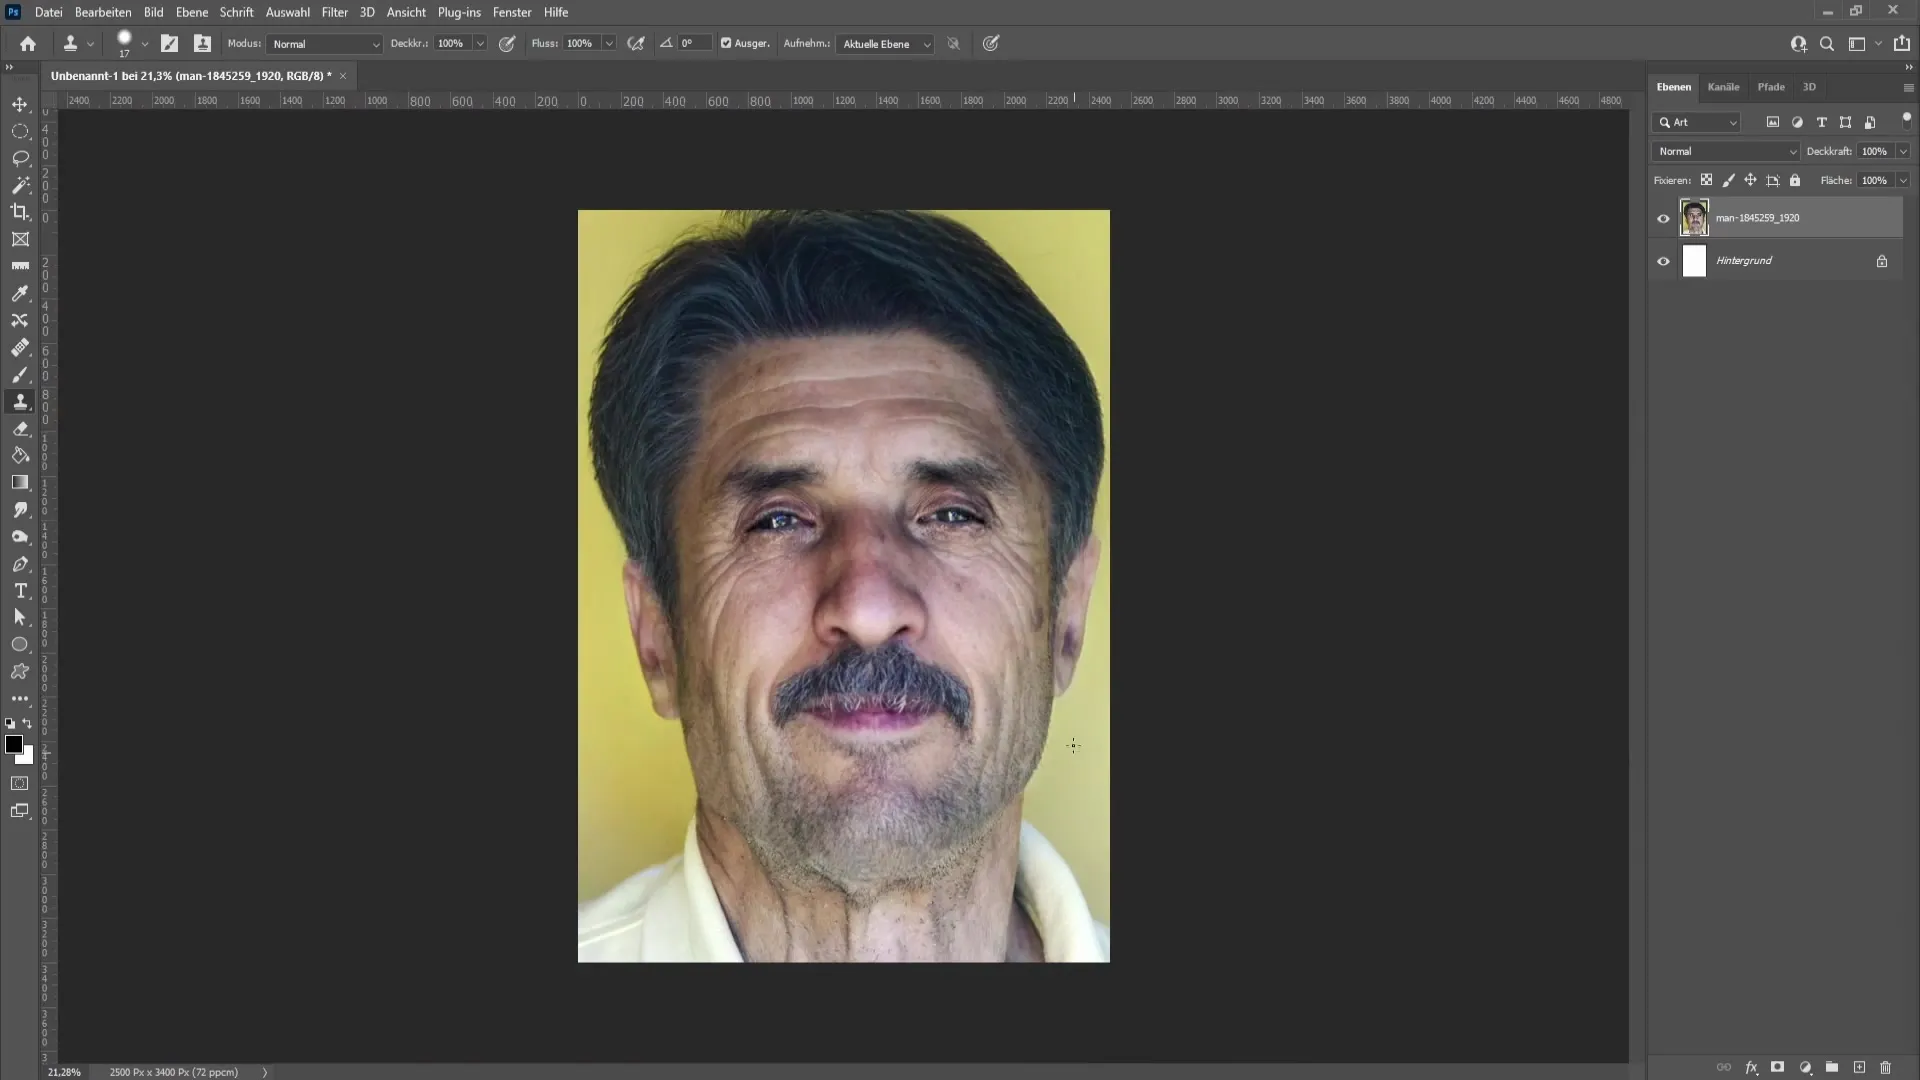
Task: Toggle Quick Mask mode
Action: point(20,783)
